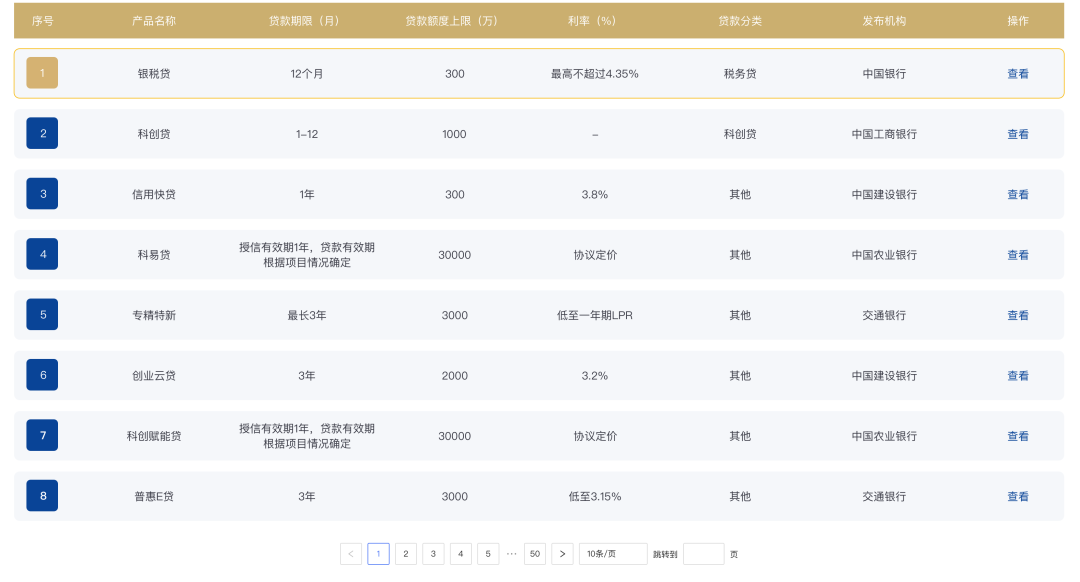Select product name 银税贷
1080x582 pixels.
[154, 74]
